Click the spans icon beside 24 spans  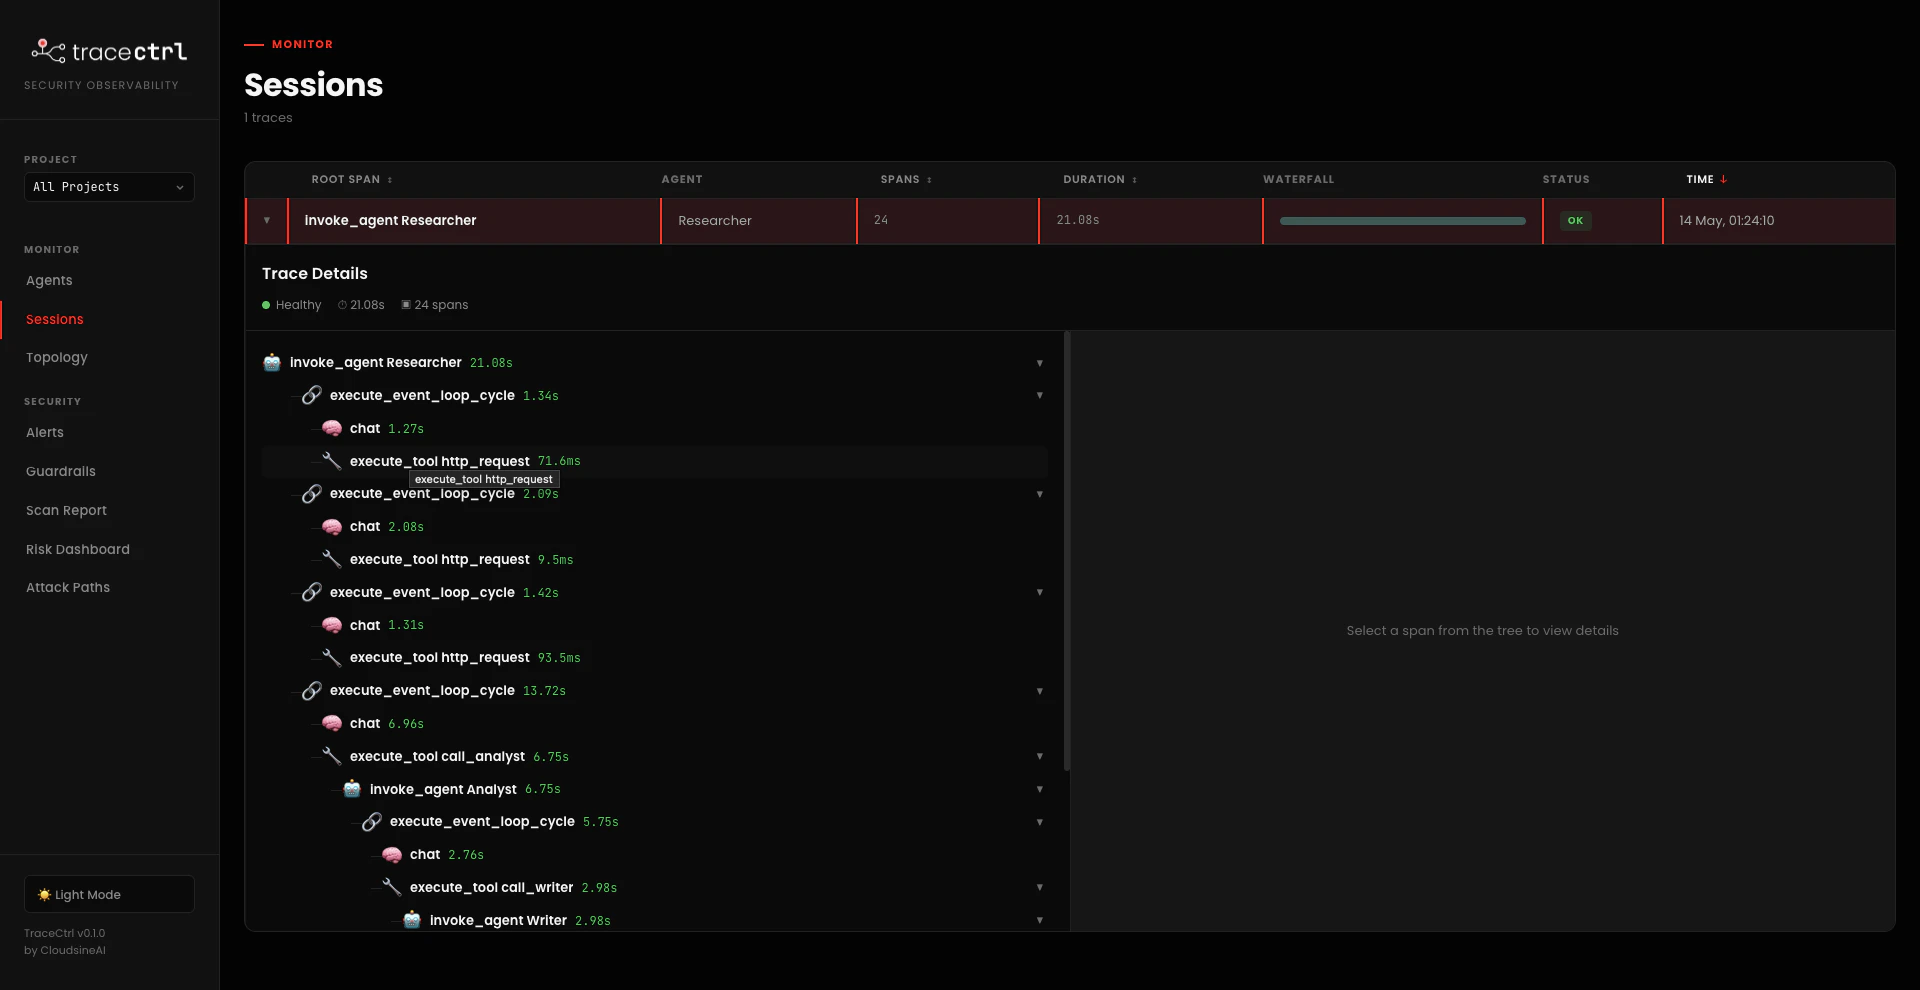pos(406,305)
